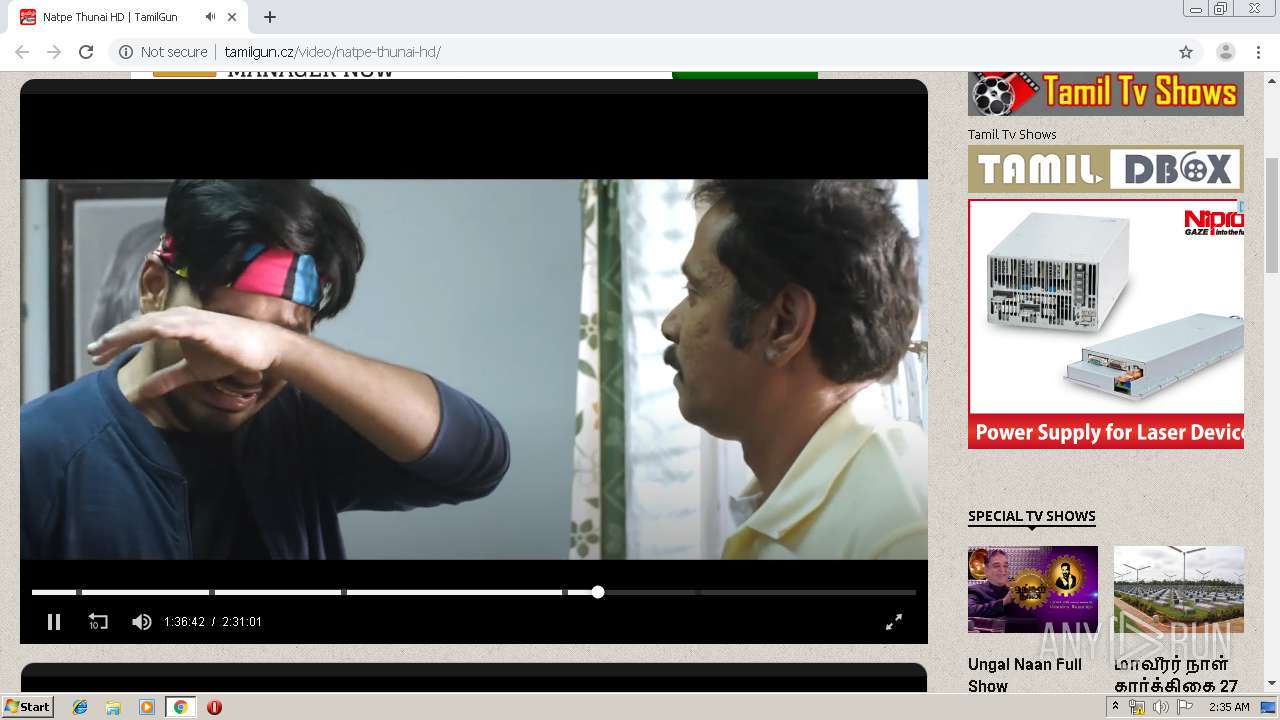
Task: Bookmark this page with the star icon
Action: [x=1186, y=52]
